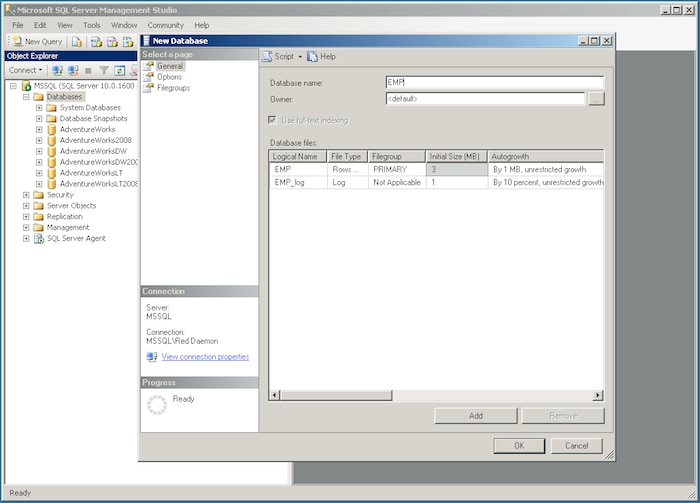The height and width of the screenshot is (503, 700).
Task: Click the Script icon in New Database dialog
Action: tap(267, 57)
